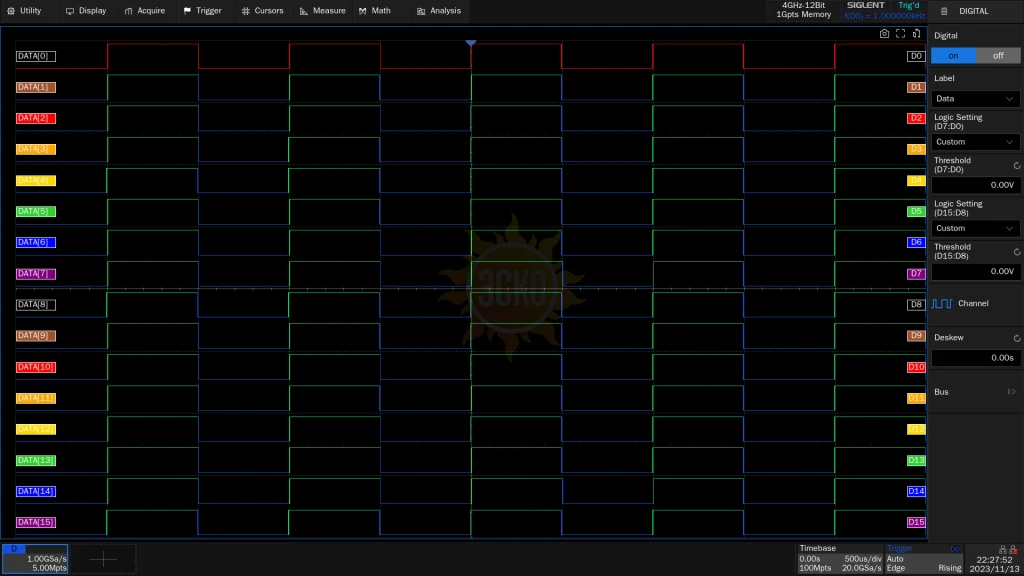Open the Cursors menu
This screenshot has height=576, width=1024.
click(x=263, y=11)
